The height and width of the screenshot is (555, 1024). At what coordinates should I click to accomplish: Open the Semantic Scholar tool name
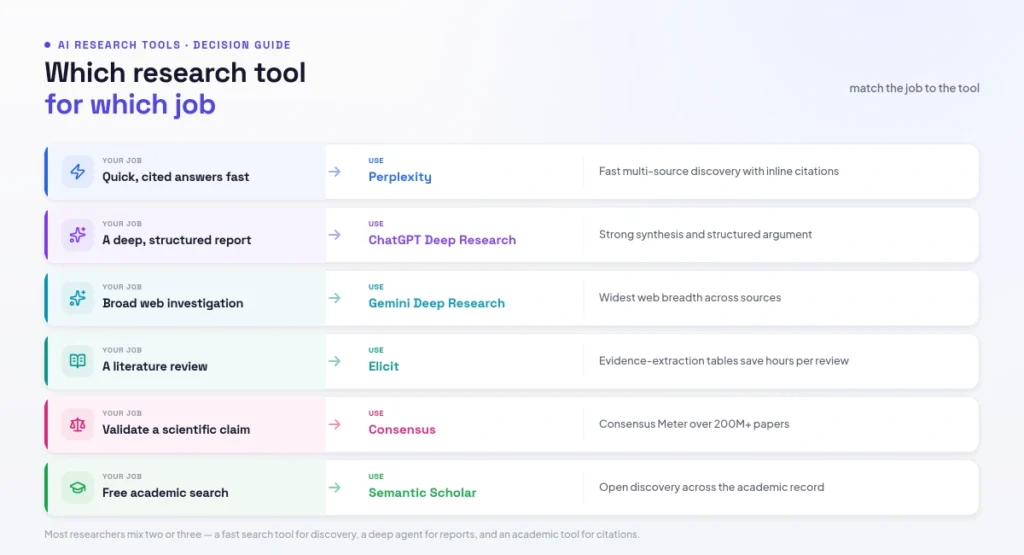point(423,493)
